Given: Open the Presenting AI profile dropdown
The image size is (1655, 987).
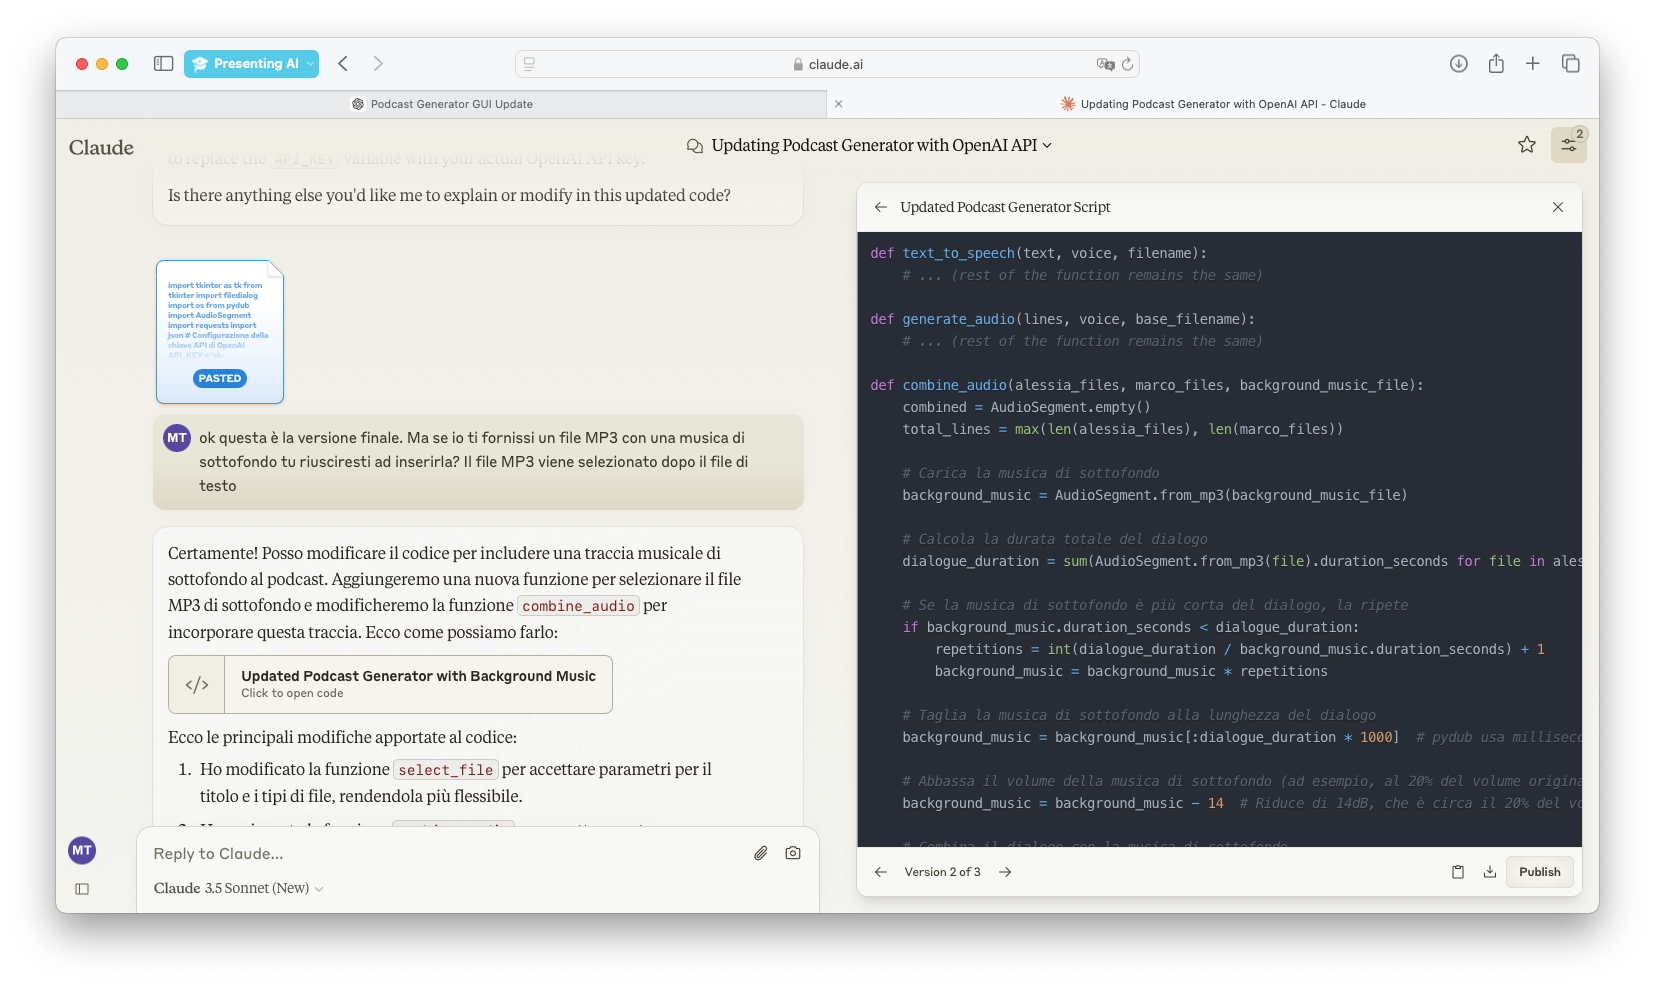Looking at the screenshot, I should (x=251, y=64).
